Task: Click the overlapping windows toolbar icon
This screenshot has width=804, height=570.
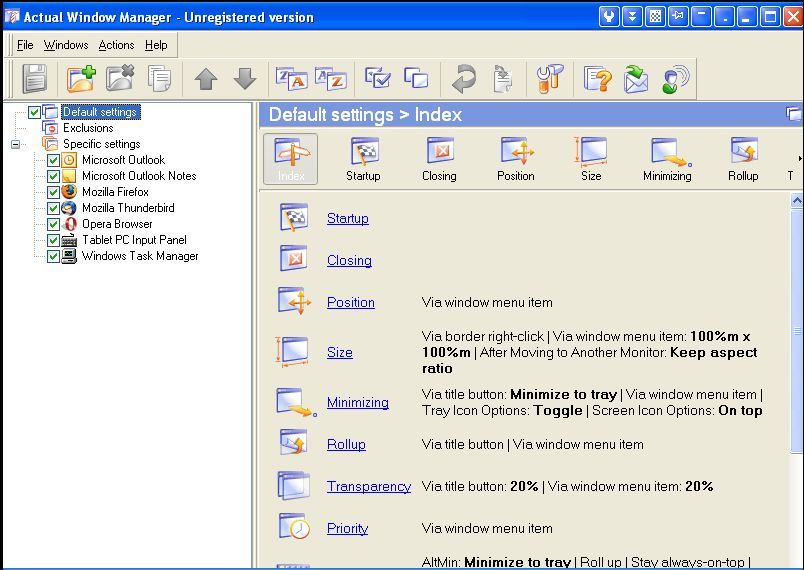Action: 416,78
